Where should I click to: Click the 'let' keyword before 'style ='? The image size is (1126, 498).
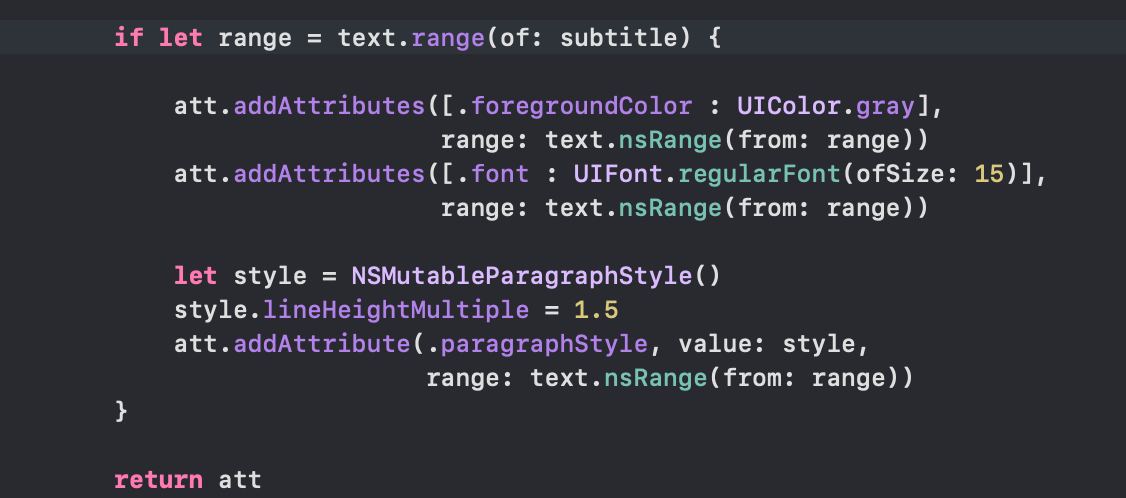(x=195, y=276)
